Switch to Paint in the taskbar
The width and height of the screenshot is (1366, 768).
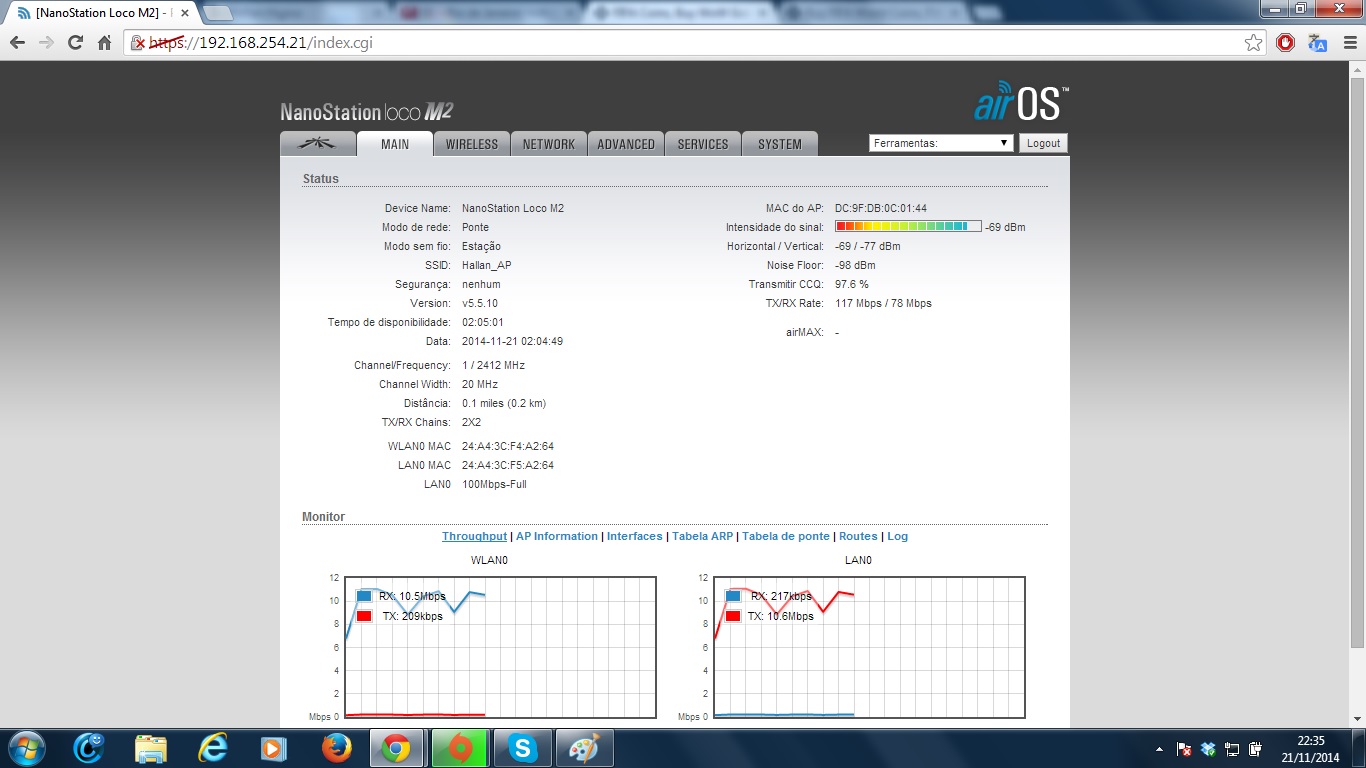click(x=584, y=748)
